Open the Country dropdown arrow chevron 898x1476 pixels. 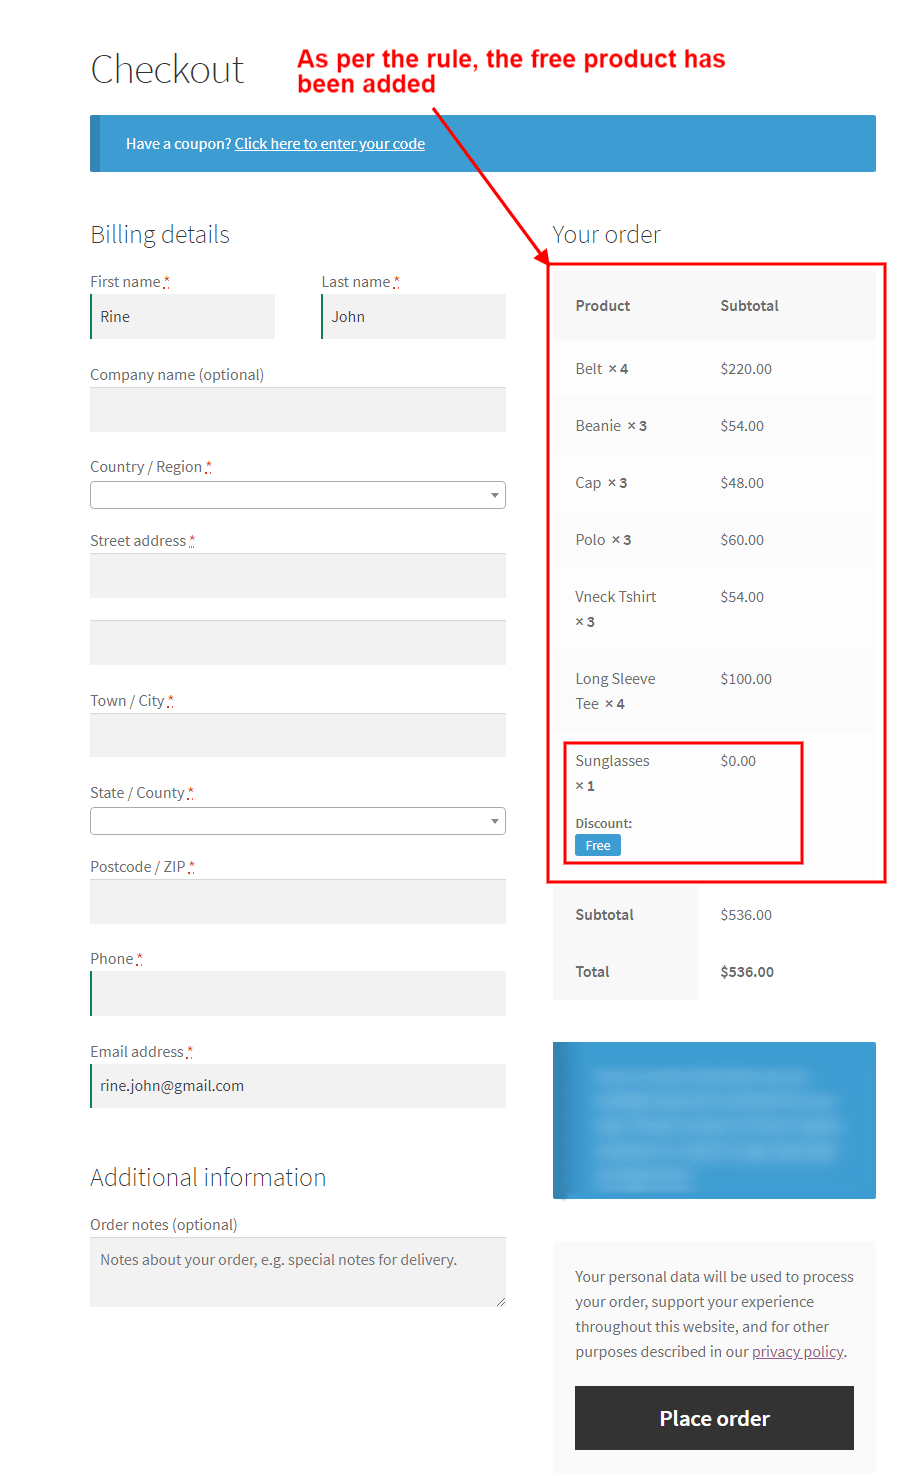(x=494, y=494)
